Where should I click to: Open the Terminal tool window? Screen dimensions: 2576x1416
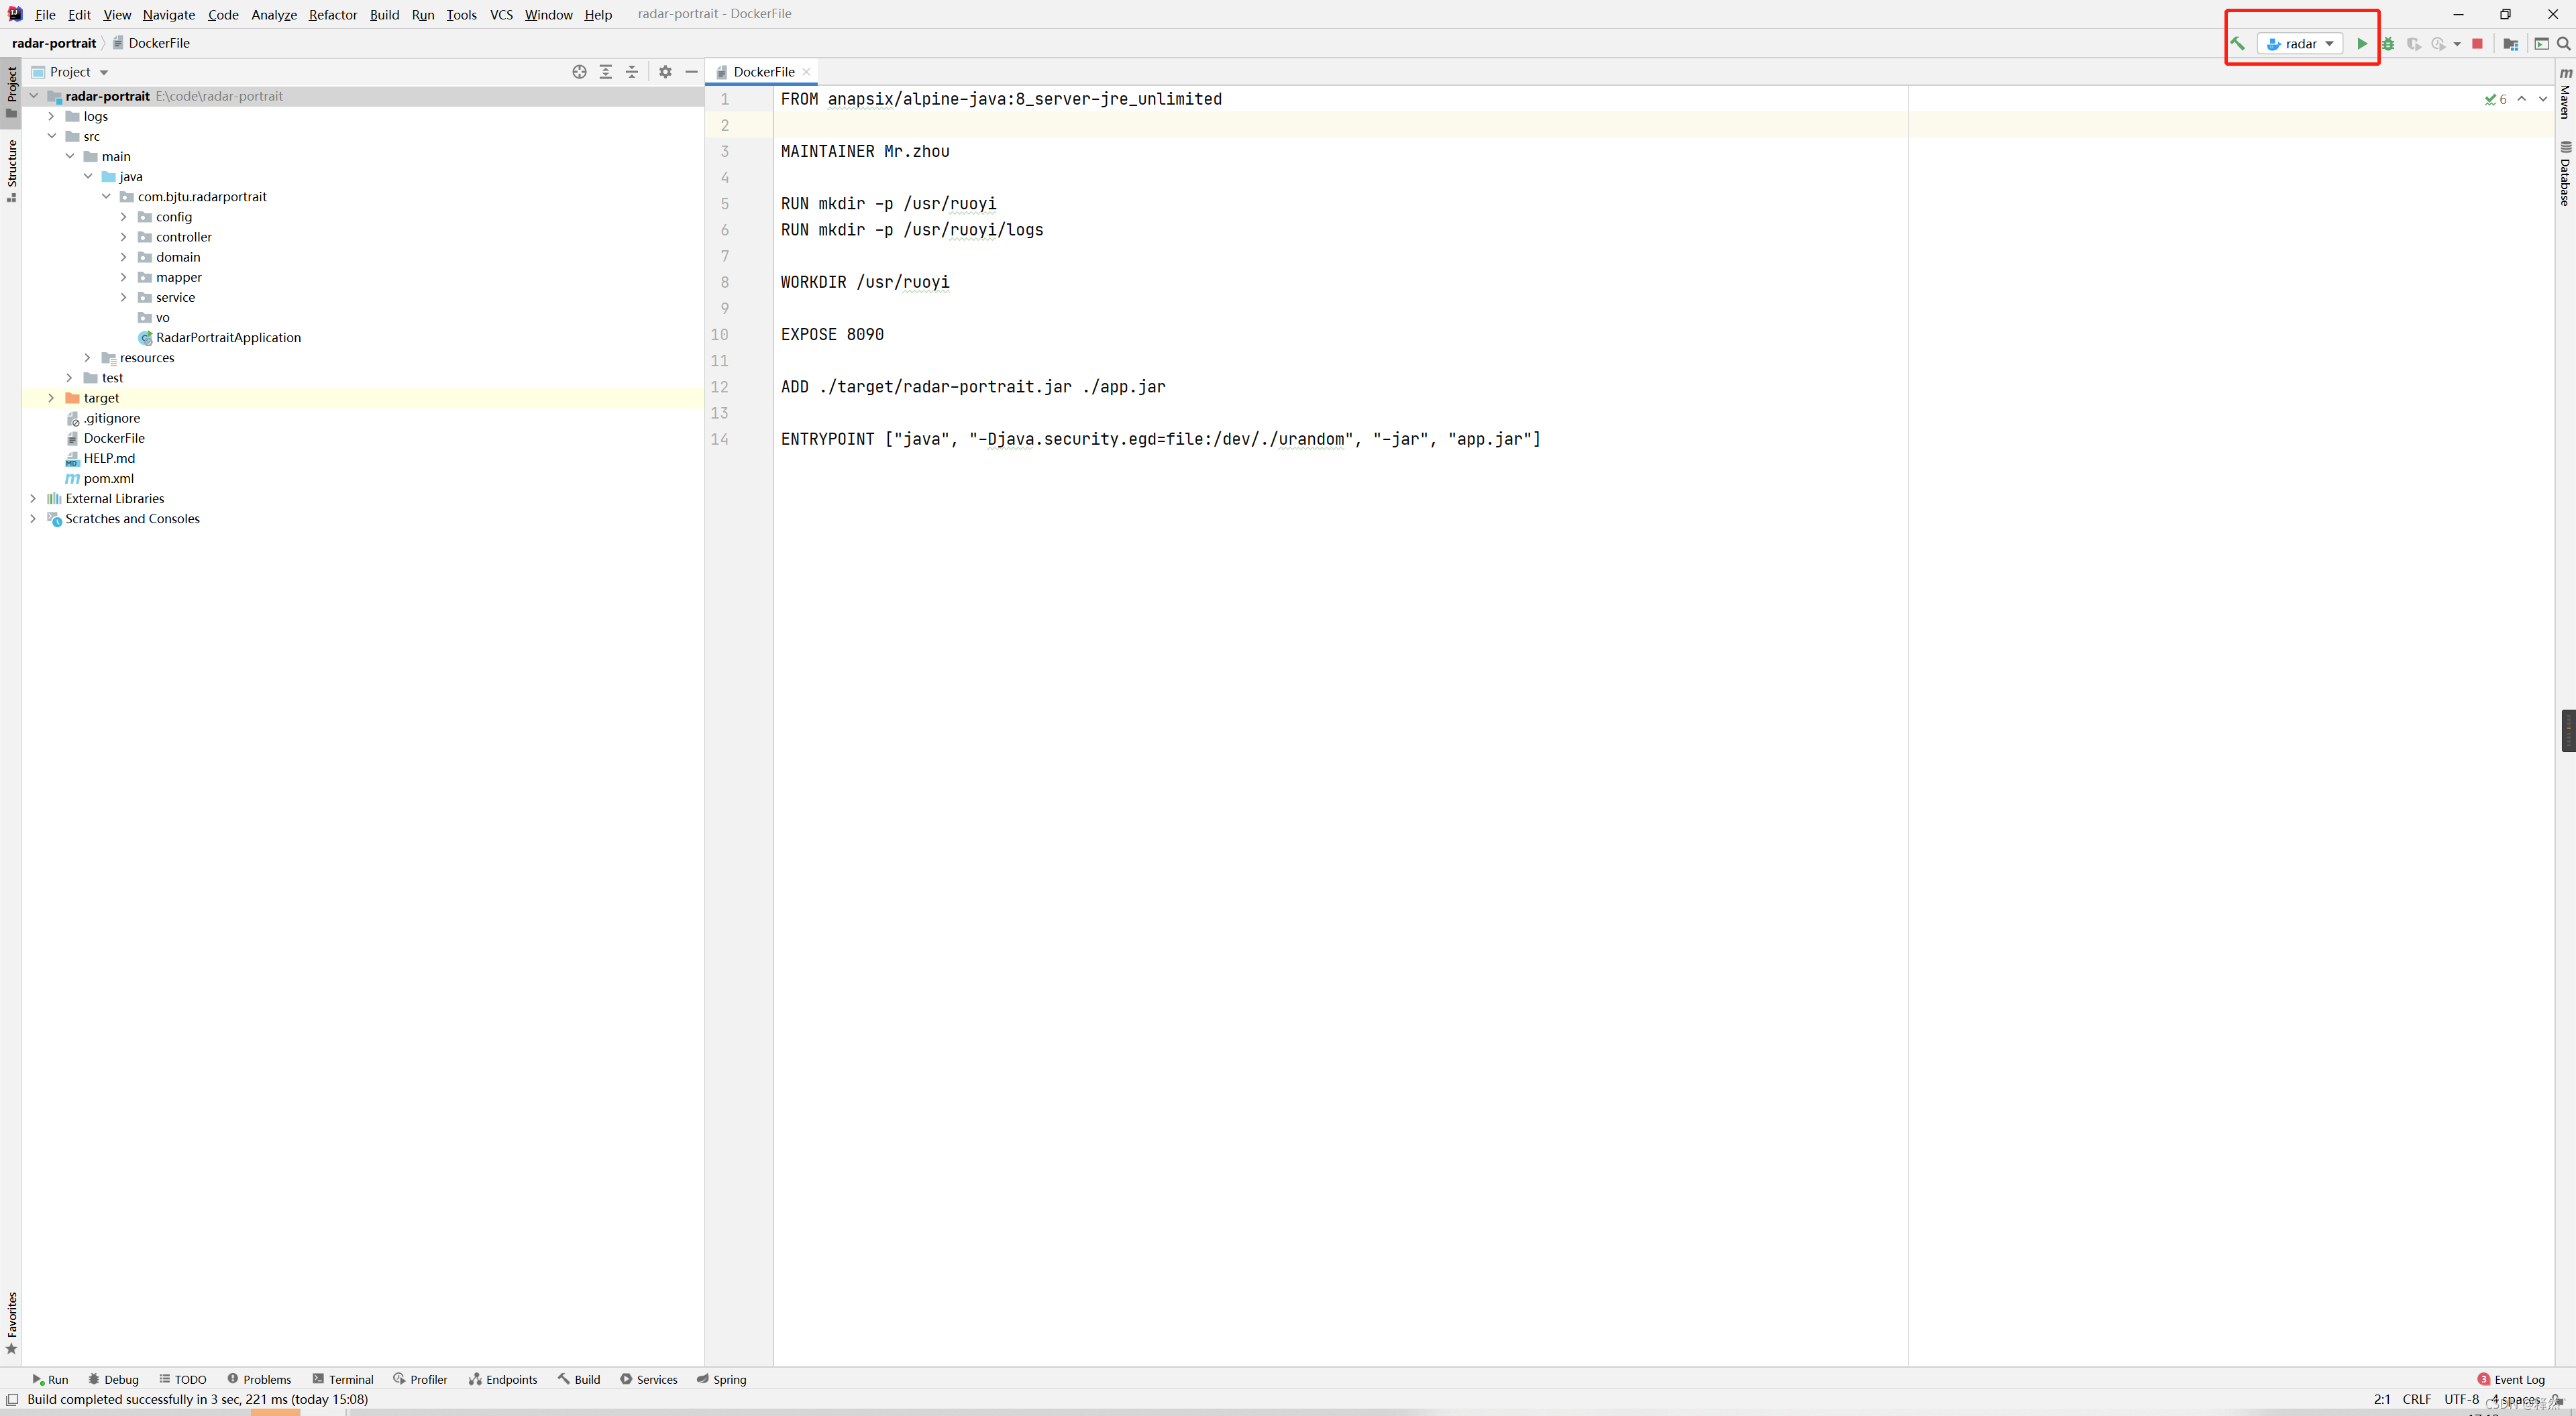coord(342,1379)
